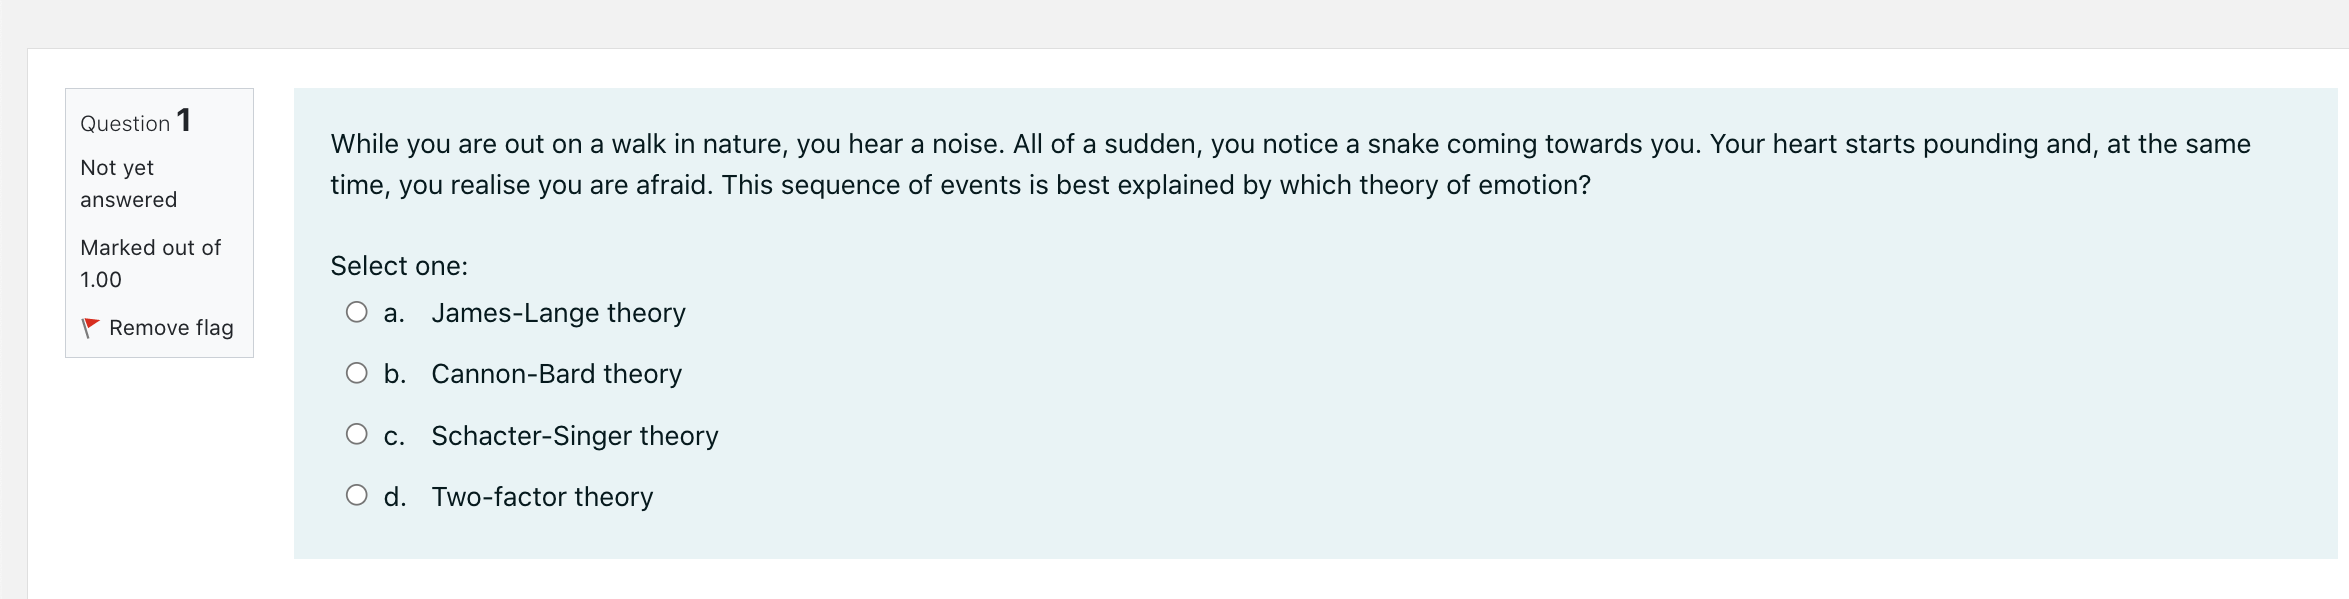The width and height of the screenshot is (2349, 599).
Task: Click the Remove flag link
Action: (x=171, y=327)
